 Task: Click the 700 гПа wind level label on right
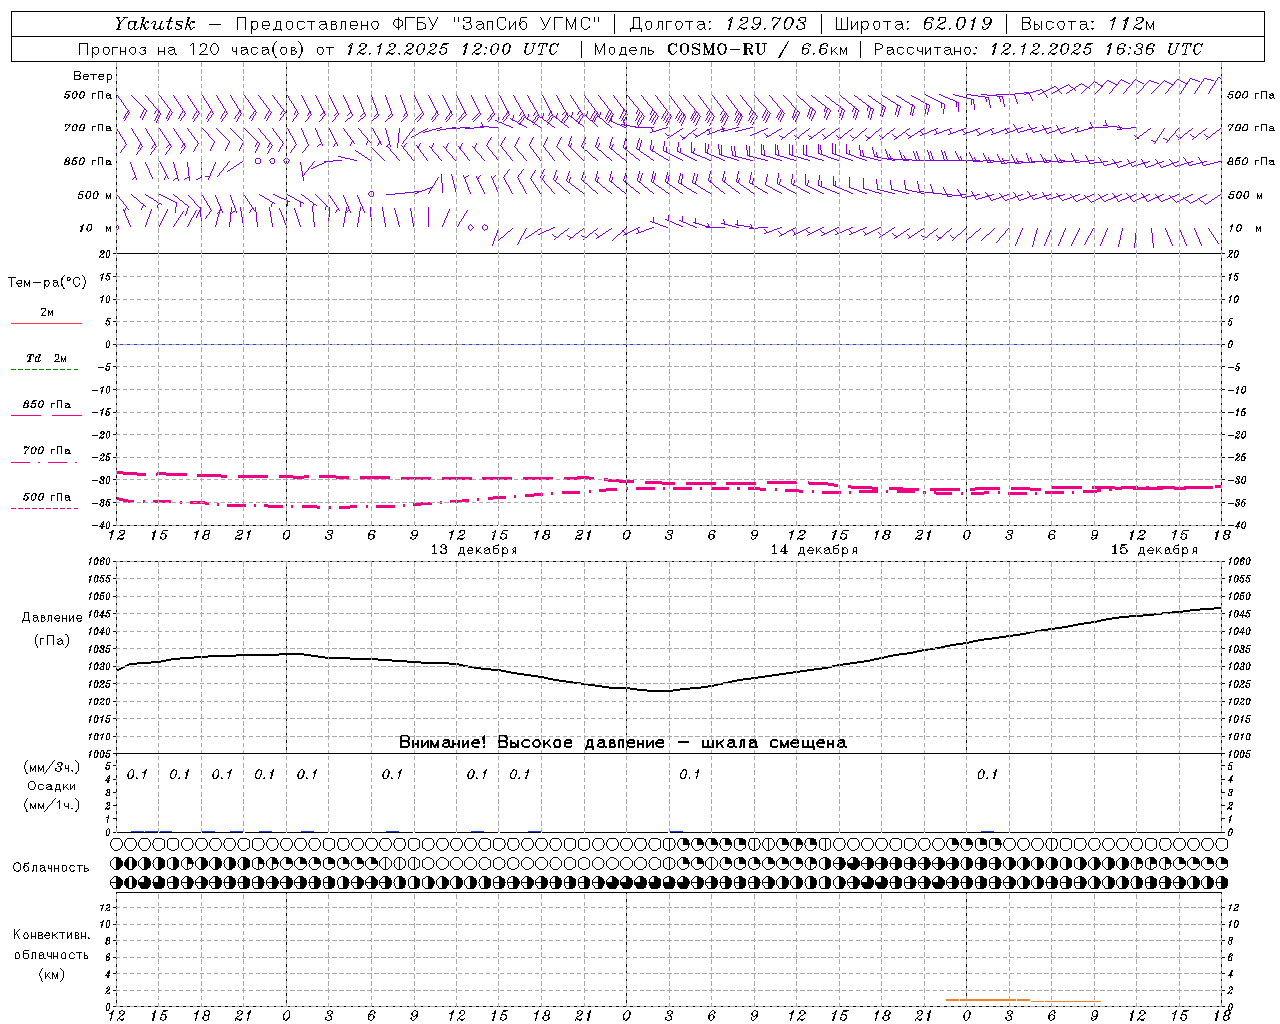pos(1251,128)
